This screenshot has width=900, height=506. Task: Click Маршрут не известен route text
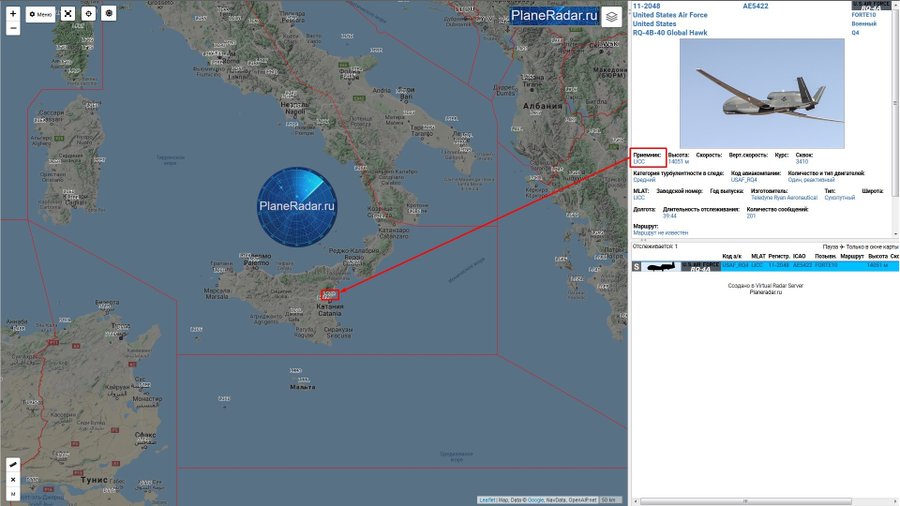(x=660, y=233)
